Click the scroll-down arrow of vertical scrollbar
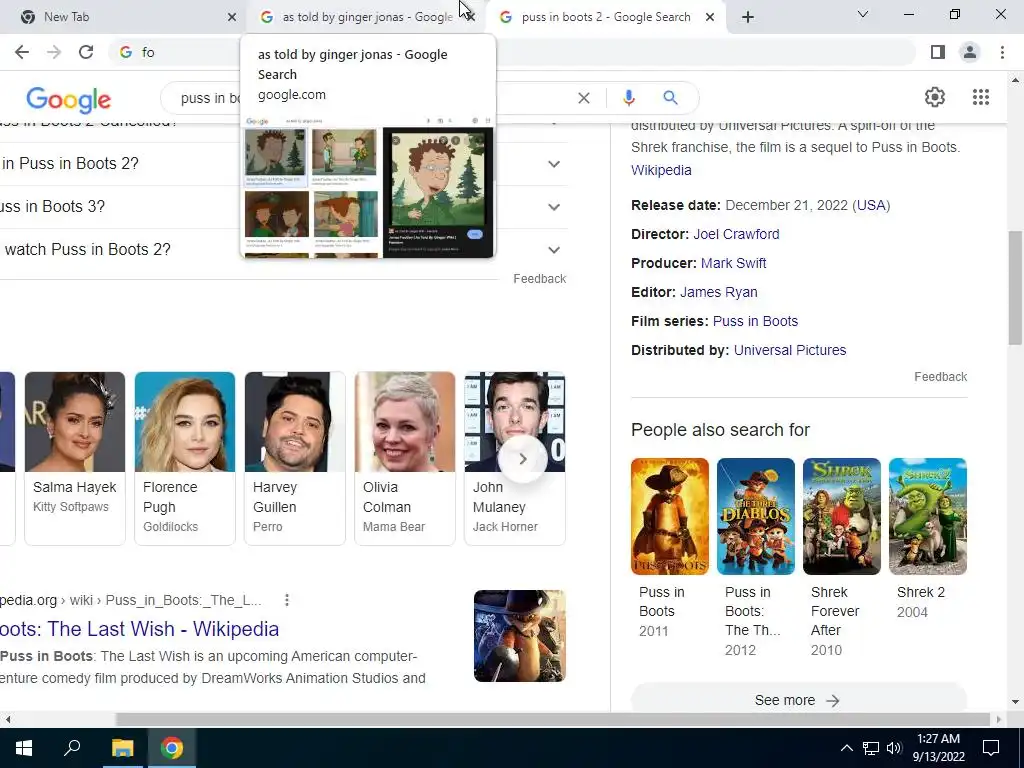The height and width of the screenshot is (768, 1024). point(1015,702)
